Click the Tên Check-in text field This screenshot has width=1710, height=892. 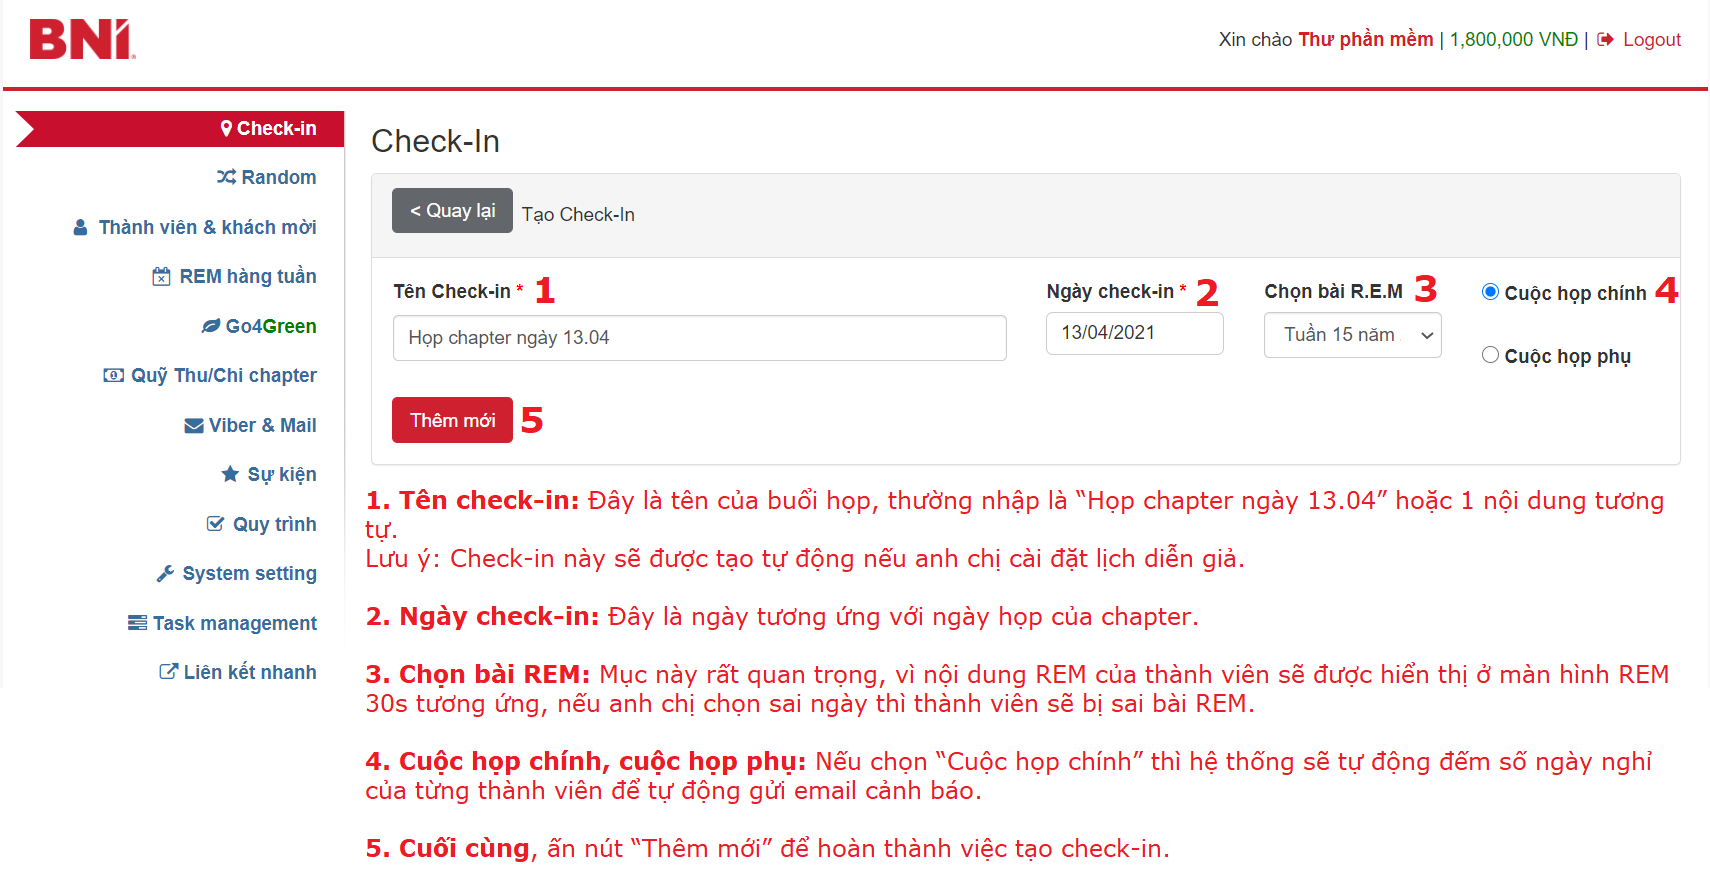point(699,338)
